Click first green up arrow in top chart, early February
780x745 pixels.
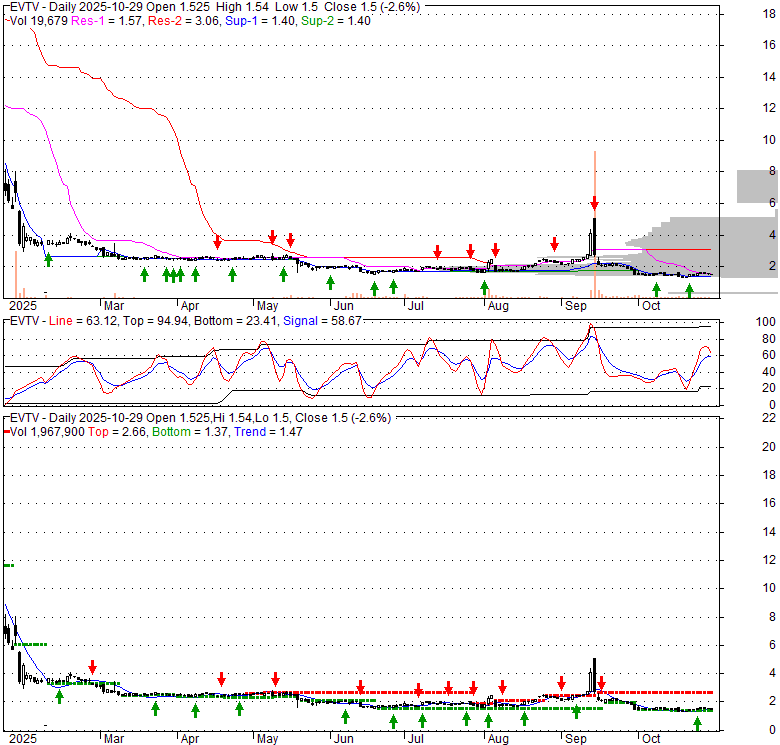[x=49, y=259]
